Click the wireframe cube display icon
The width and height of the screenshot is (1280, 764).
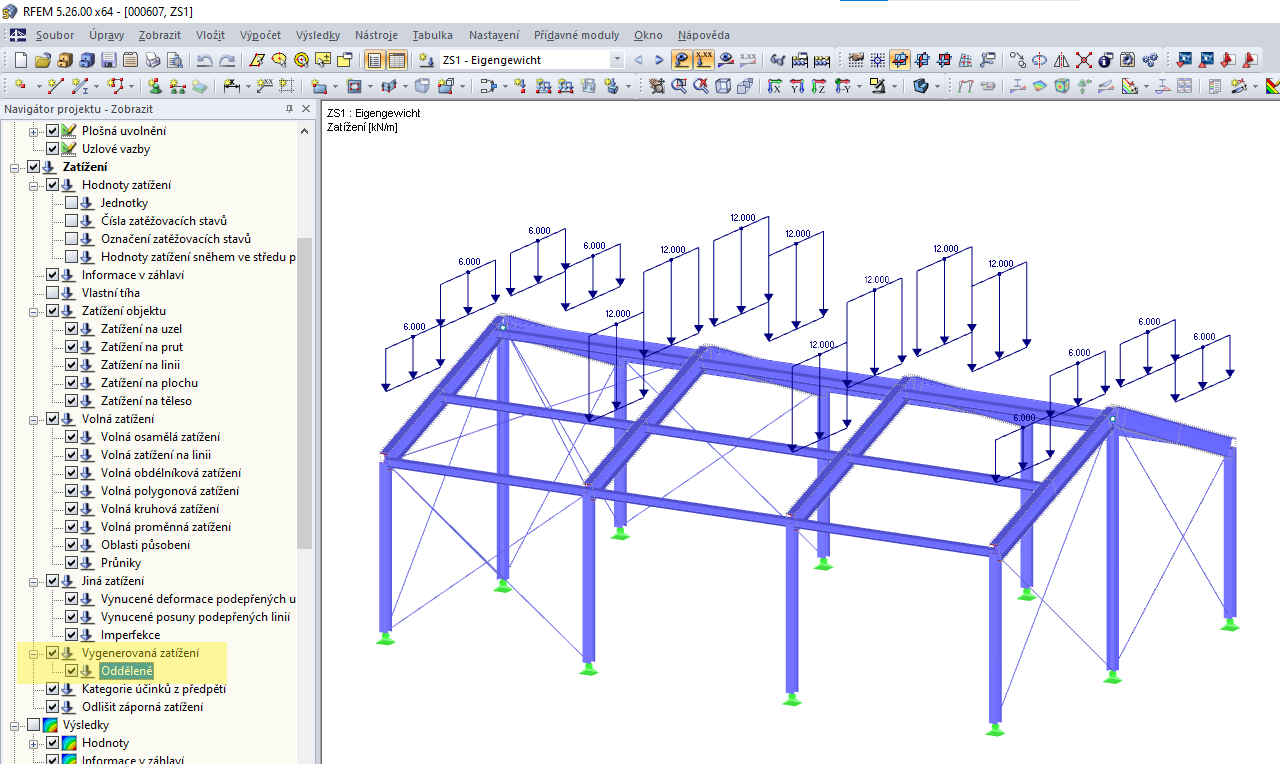[x=723, y=86]
